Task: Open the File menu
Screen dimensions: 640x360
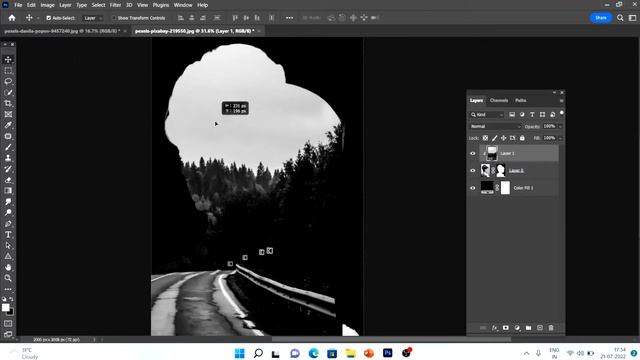Action: (18, 5)
